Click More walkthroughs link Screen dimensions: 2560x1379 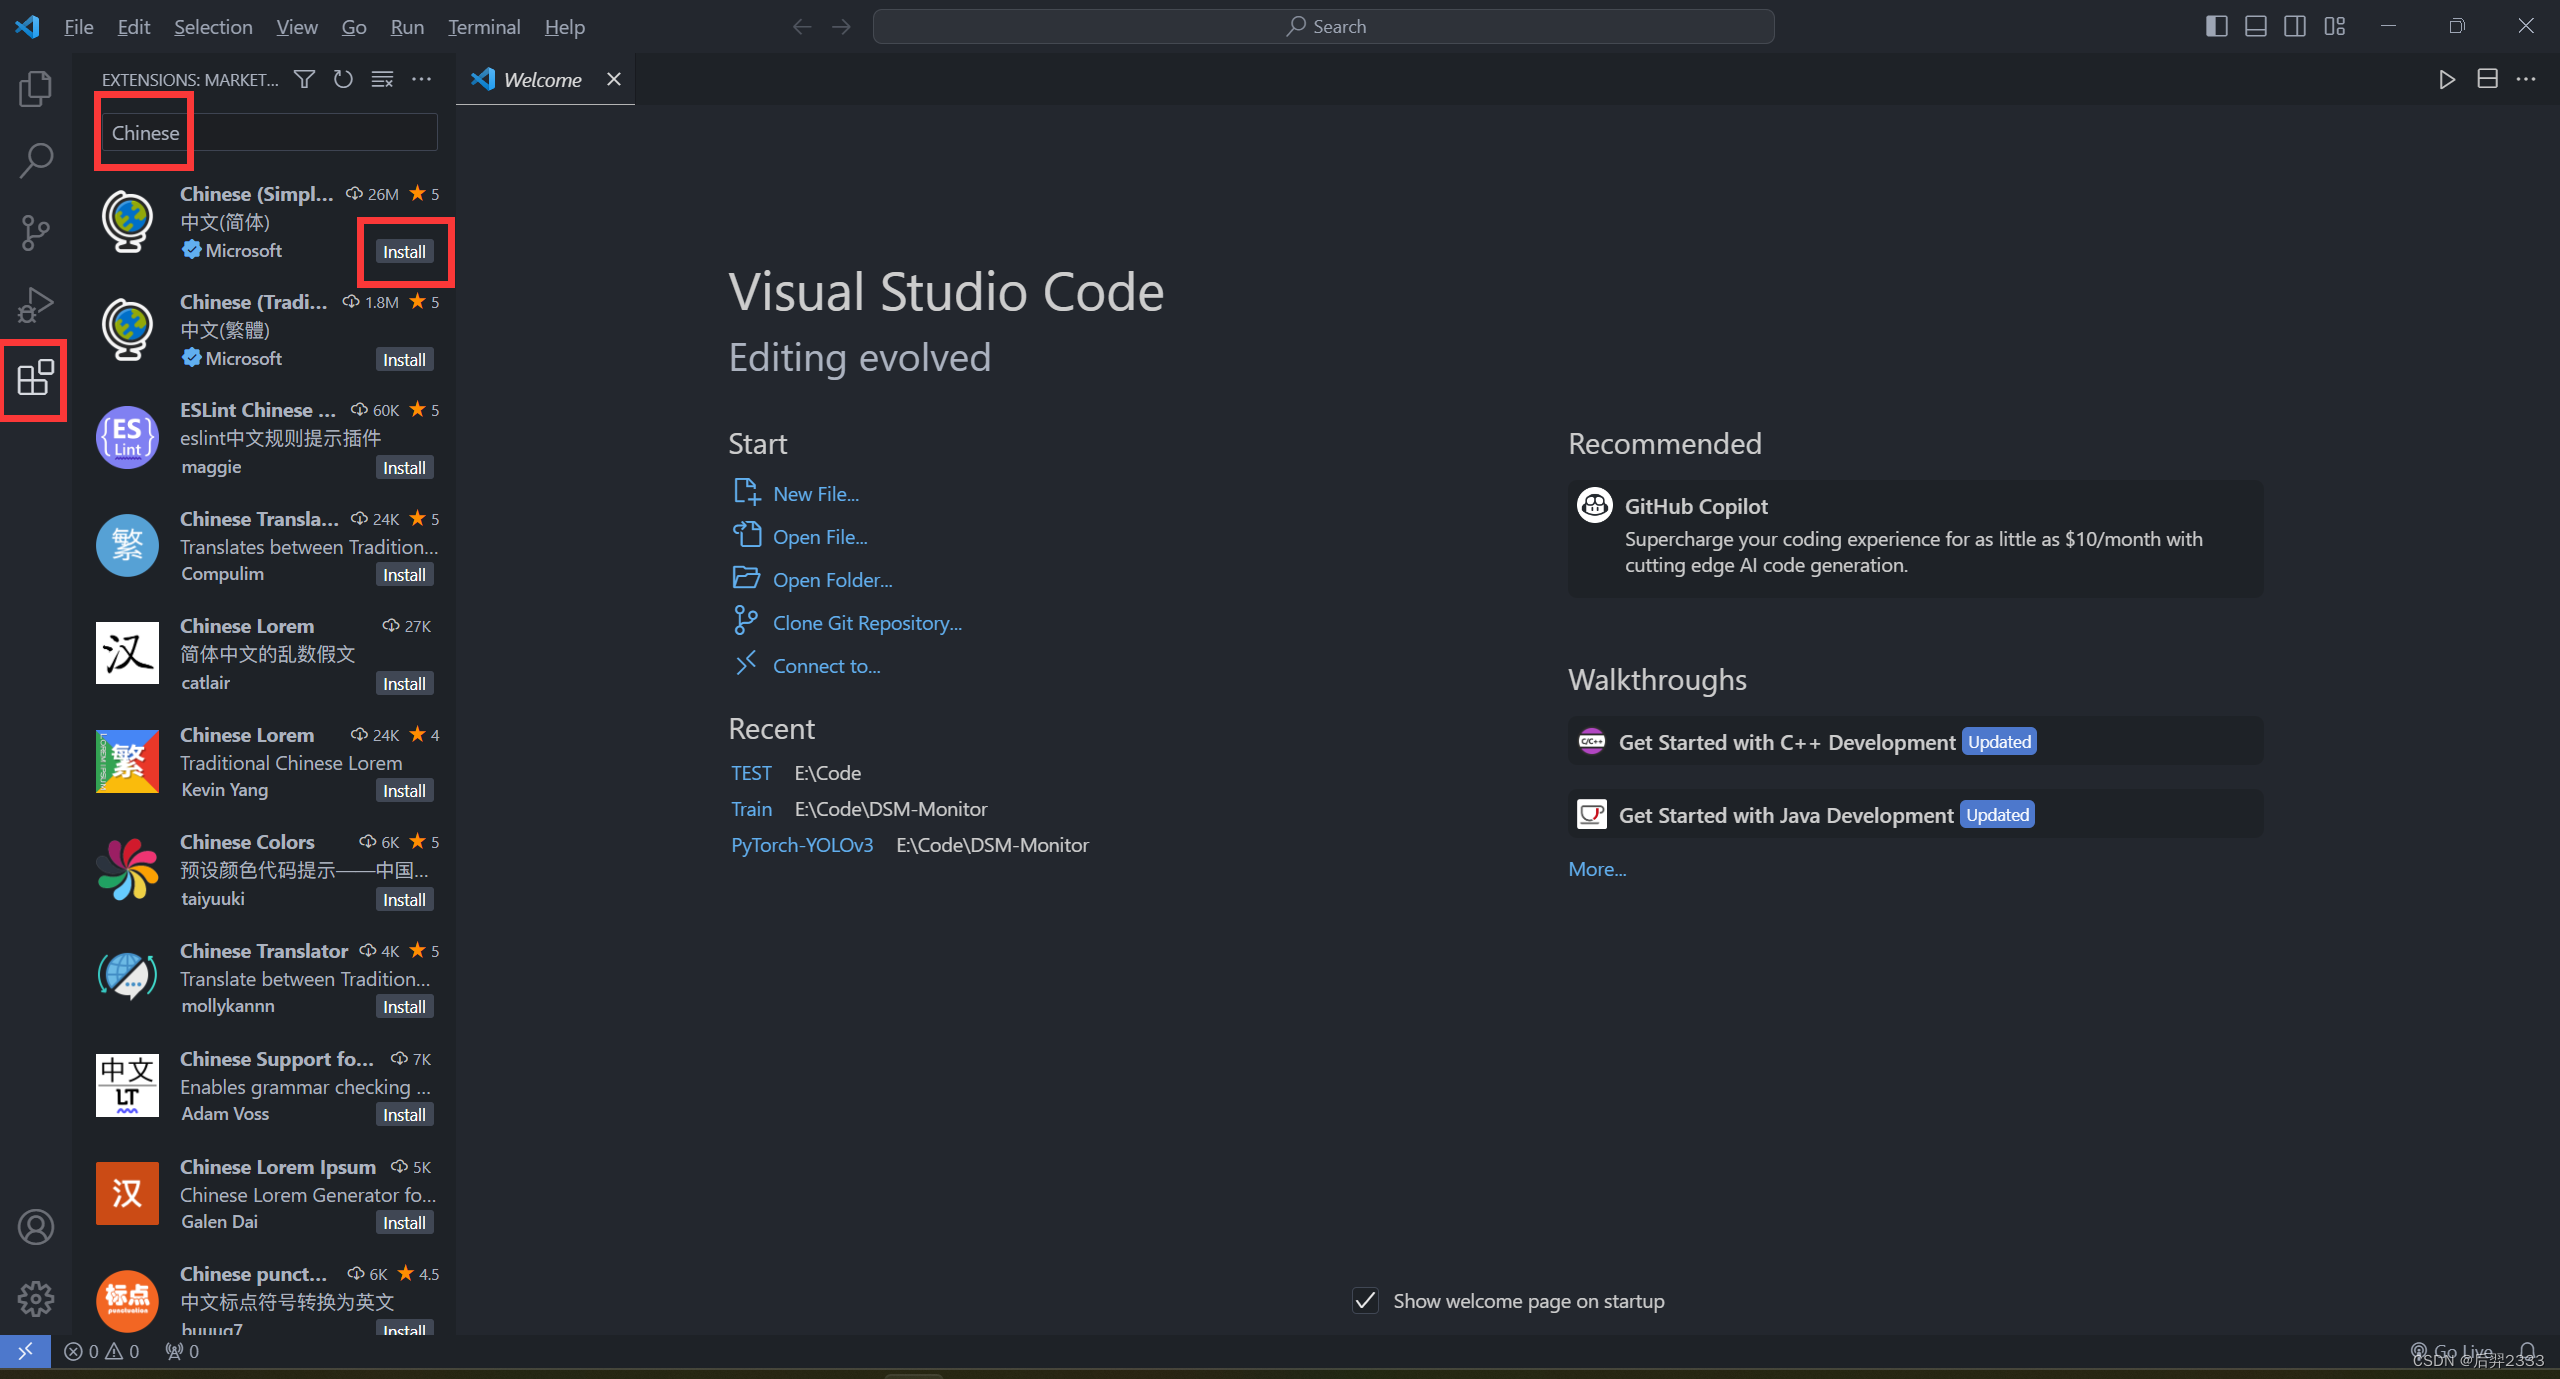1597,869
